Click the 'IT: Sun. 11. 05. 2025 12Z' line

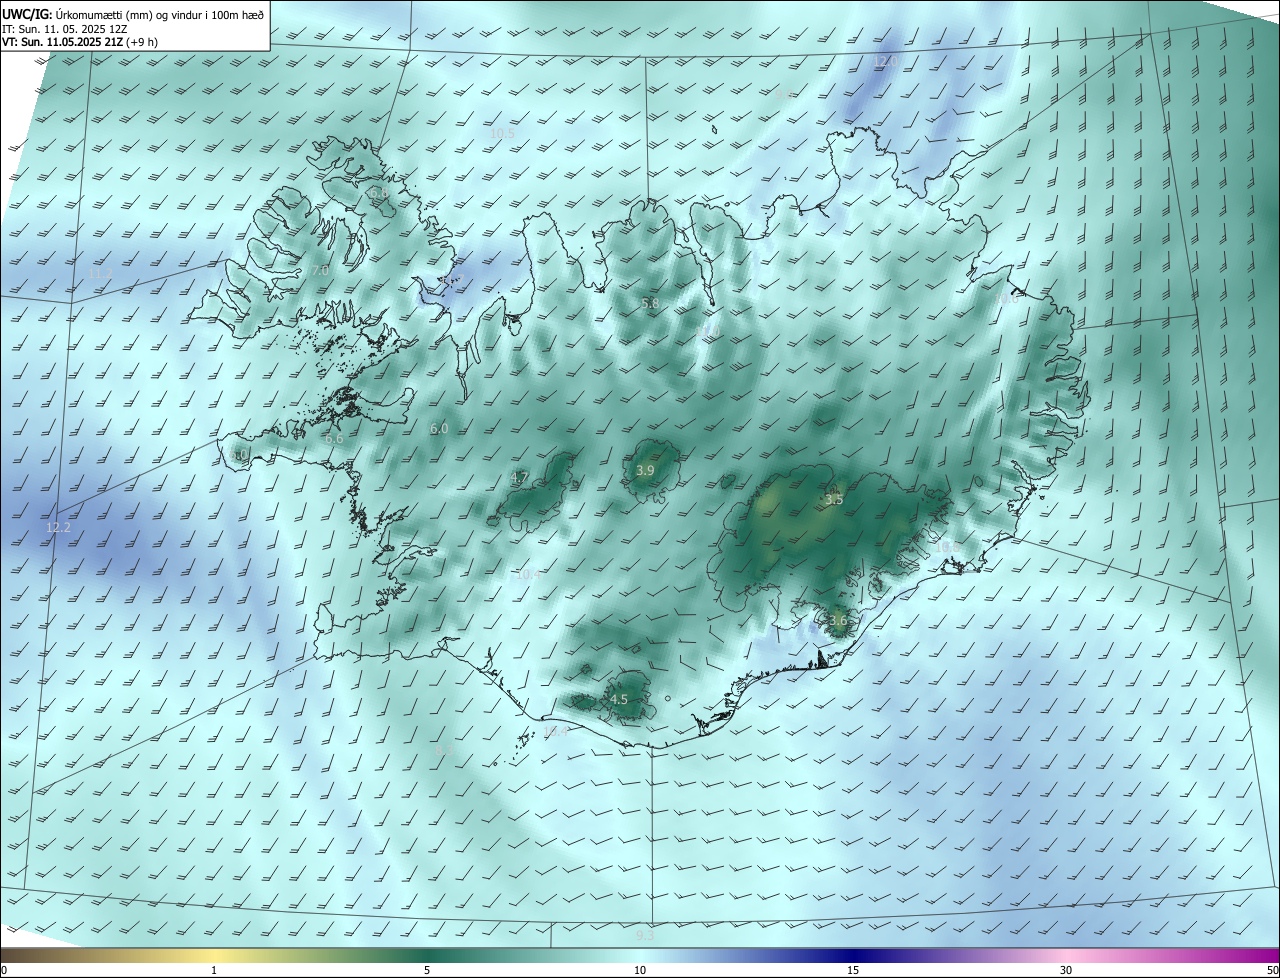[x=64, y=29]
